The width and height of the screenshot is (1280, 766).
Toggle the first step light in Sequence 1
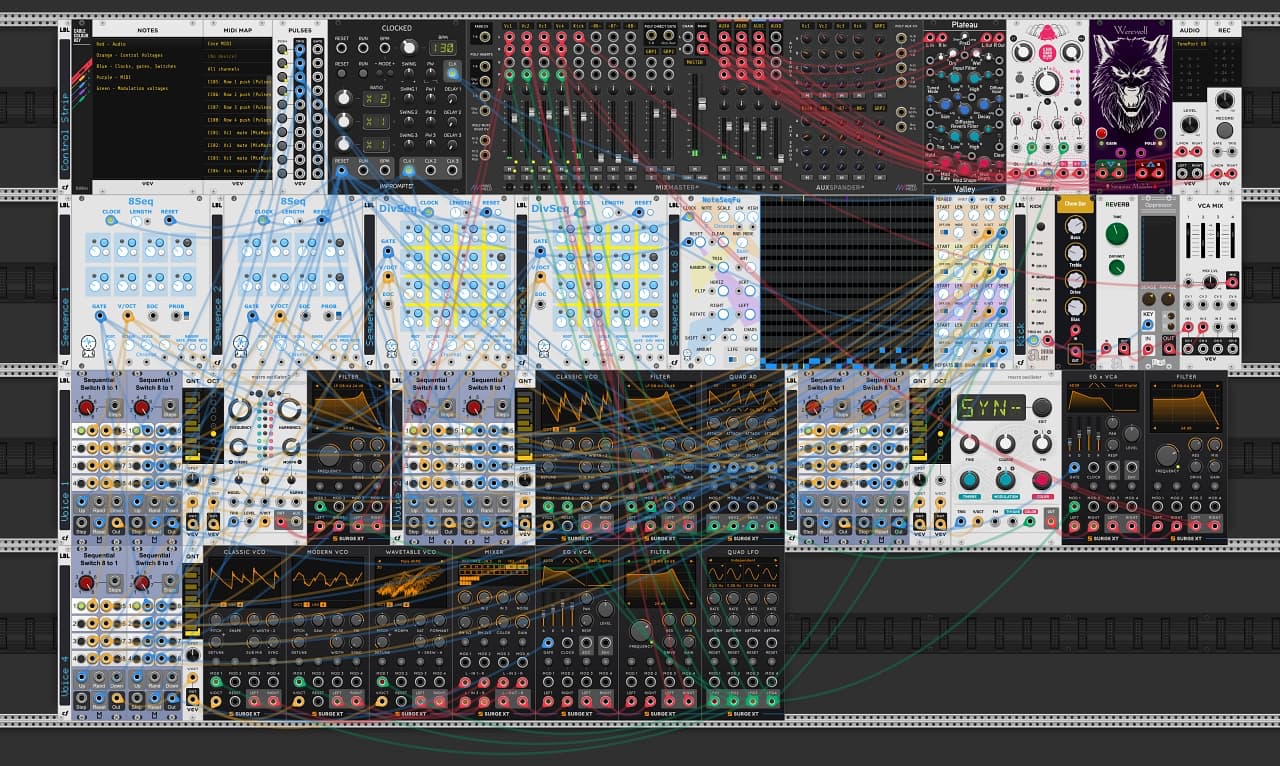[x=104, y=243]
